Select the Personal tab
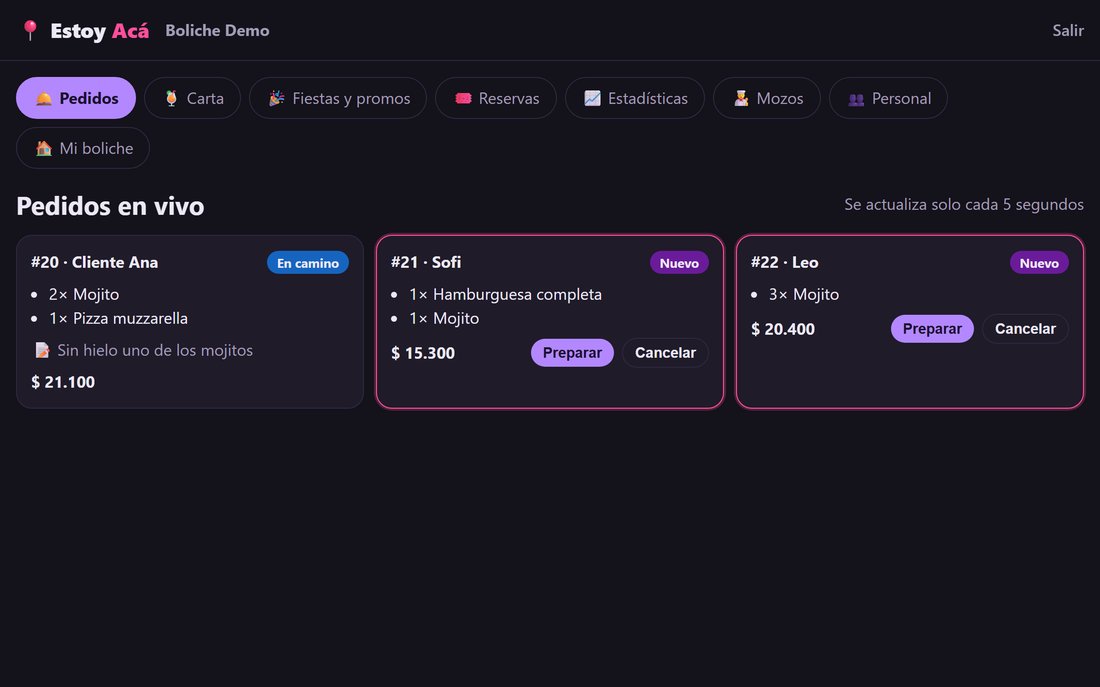Viewport: 1100px width, 687px height. [x=888, y=98]
